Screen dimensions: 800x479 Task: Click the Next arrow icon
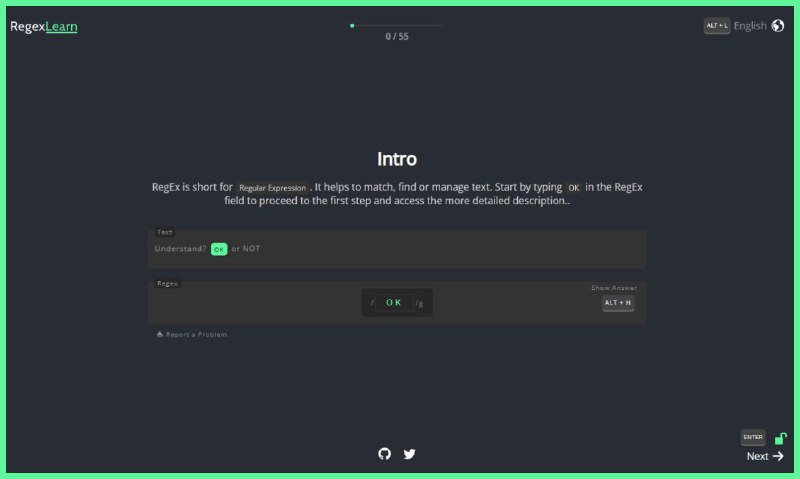778,456
